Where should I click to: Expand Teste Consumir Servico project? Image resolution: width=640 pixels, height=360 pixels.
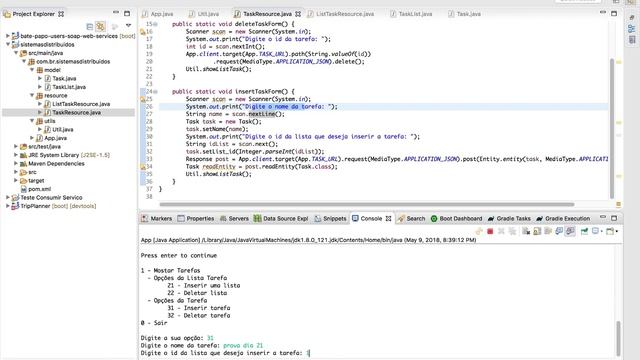coord(8,198)
